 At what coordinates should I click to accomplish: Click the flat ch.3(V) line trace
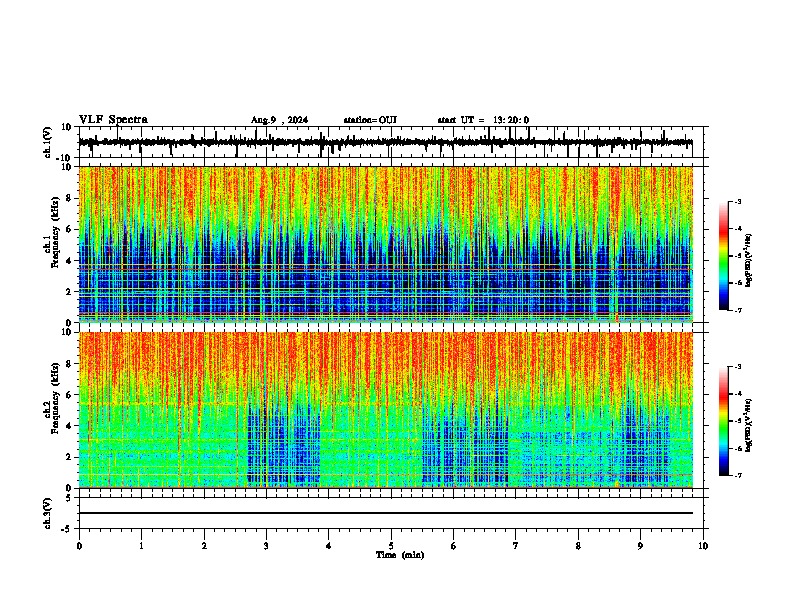tap(386, 513)
